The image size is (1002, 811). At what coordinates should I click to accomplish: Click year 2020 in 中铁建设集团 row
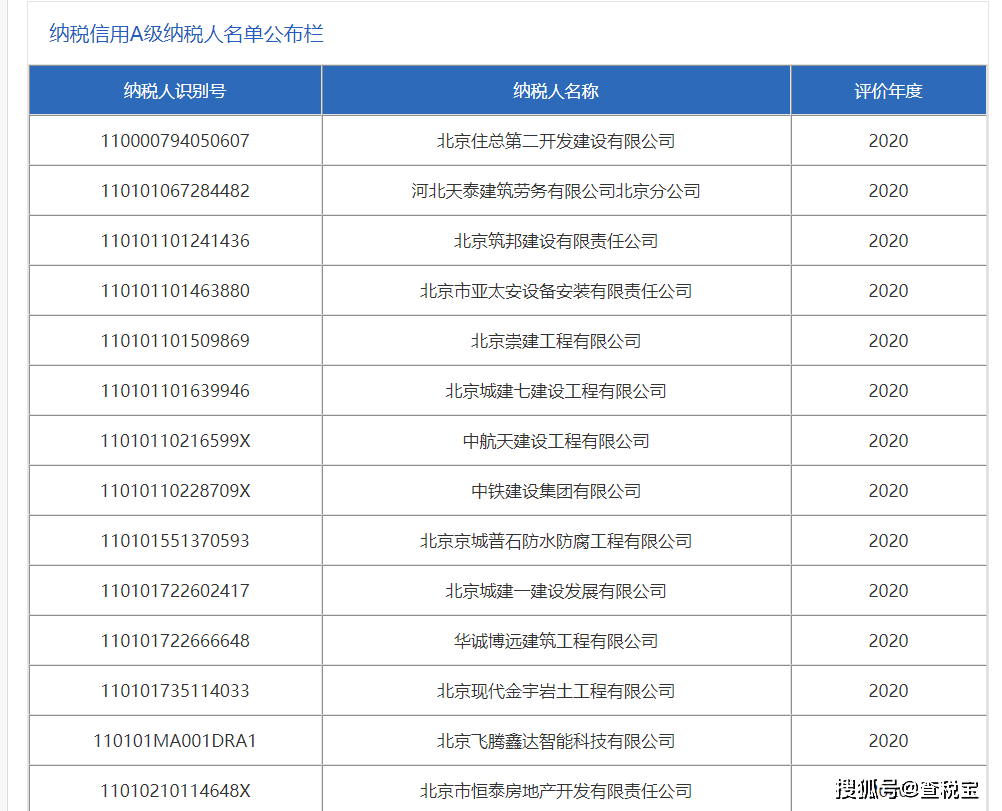pyautogui.click(x=888, y=491)
